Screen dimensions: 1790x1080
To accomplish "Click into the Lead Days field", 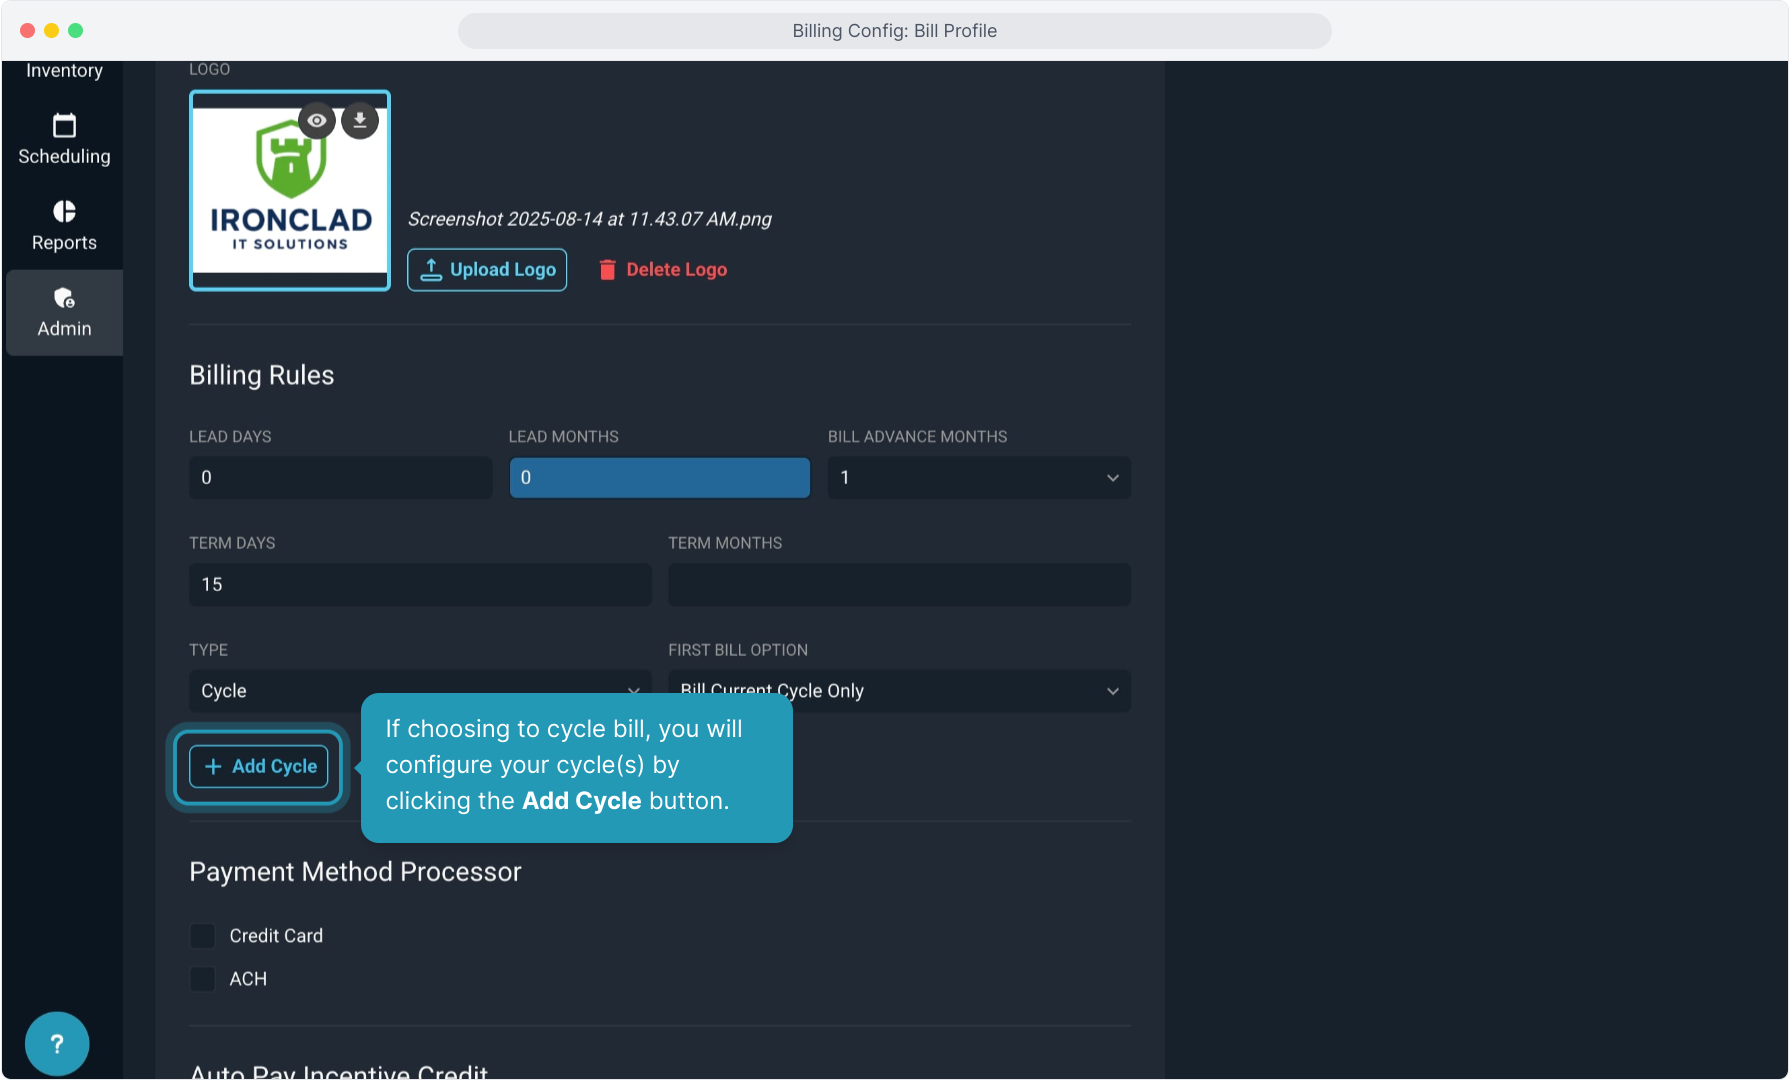I will coord(340,478).
